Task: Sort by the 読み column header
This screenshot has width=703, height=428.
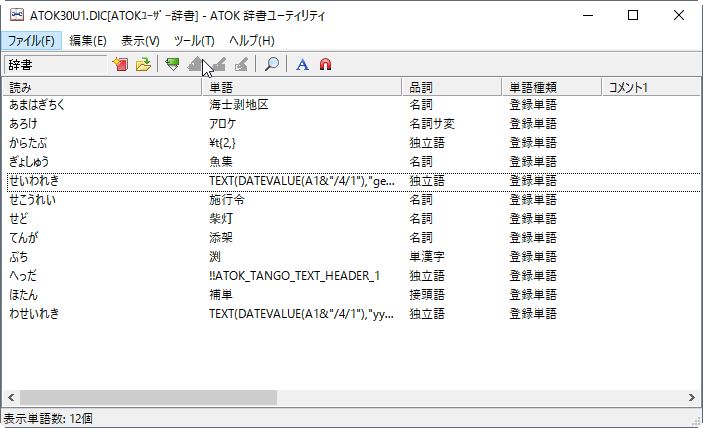Action: tap(102, 87)
